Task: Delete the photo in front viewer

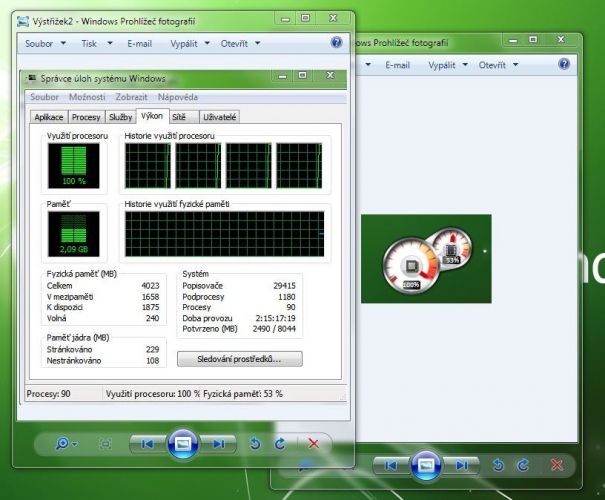Action: [314, 444]
